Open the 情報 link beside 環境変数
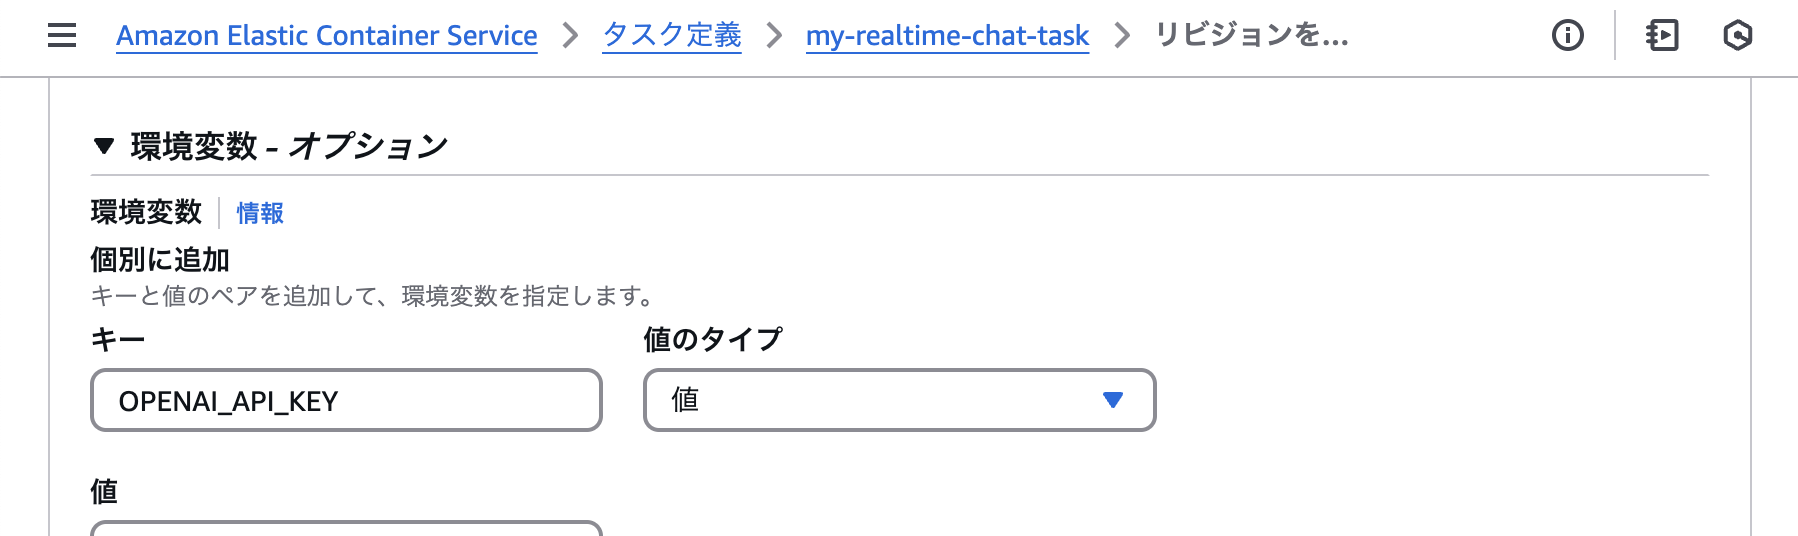 pos(260,213)
